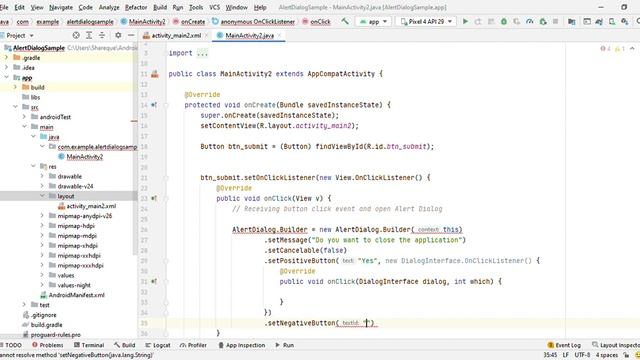Click the related XML file gutter icon at line 11
The width and height of the screenshot is (640, 360).
pyautogui.click(x=155, y=74)
